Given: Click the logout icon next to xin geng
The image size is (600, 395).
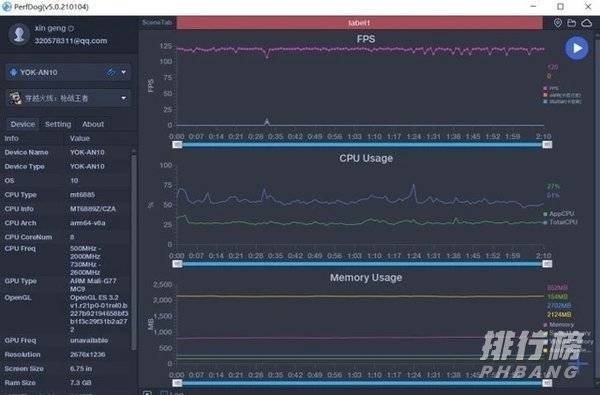Looking at the screenshot, I should click(71, 28).
